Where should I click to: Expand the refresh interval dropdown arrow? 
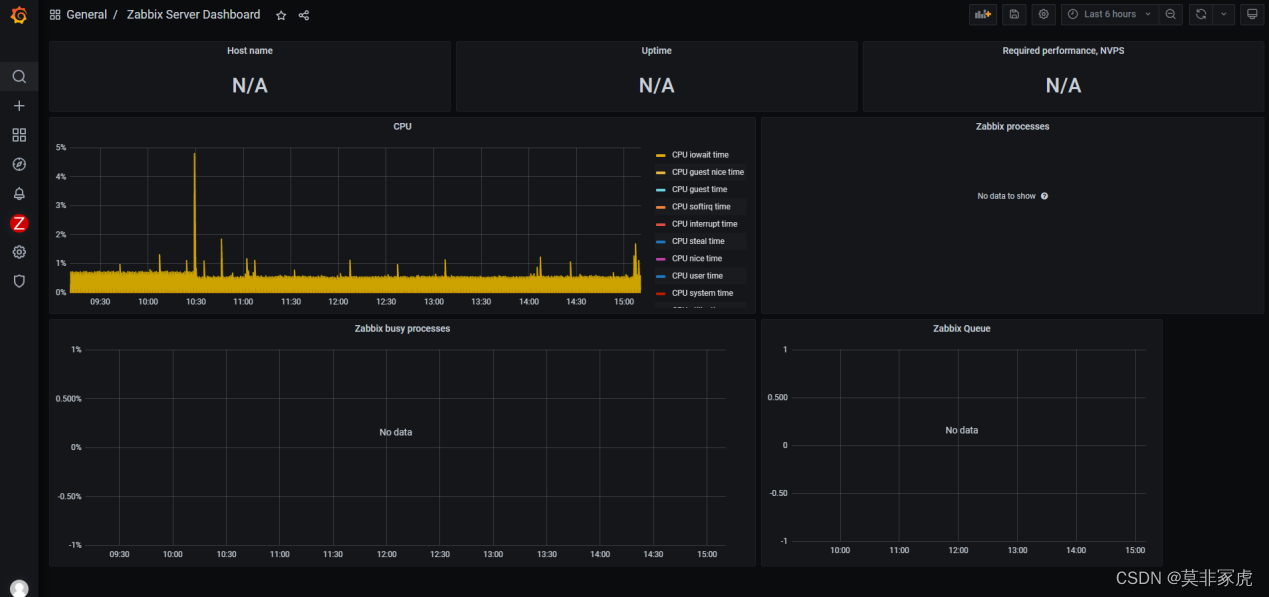coord(1225,14)
